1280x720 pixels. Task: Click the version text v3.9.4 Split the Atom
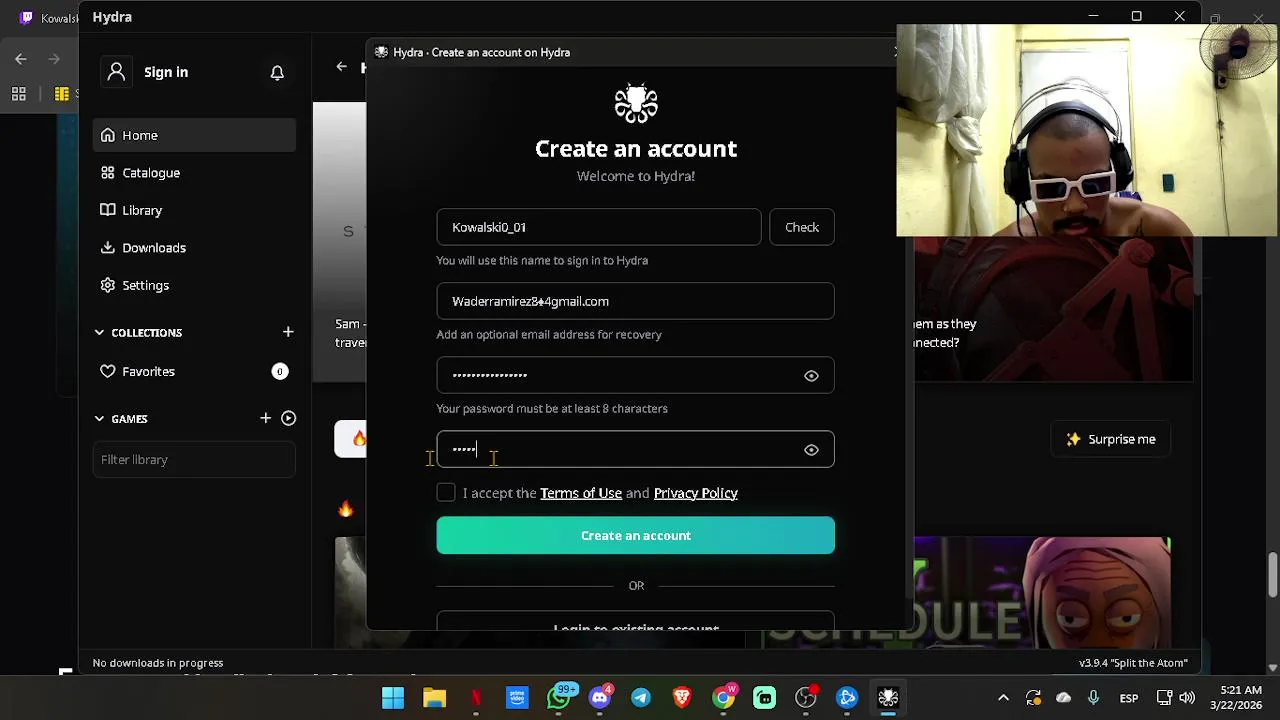tap(1133, 663)
